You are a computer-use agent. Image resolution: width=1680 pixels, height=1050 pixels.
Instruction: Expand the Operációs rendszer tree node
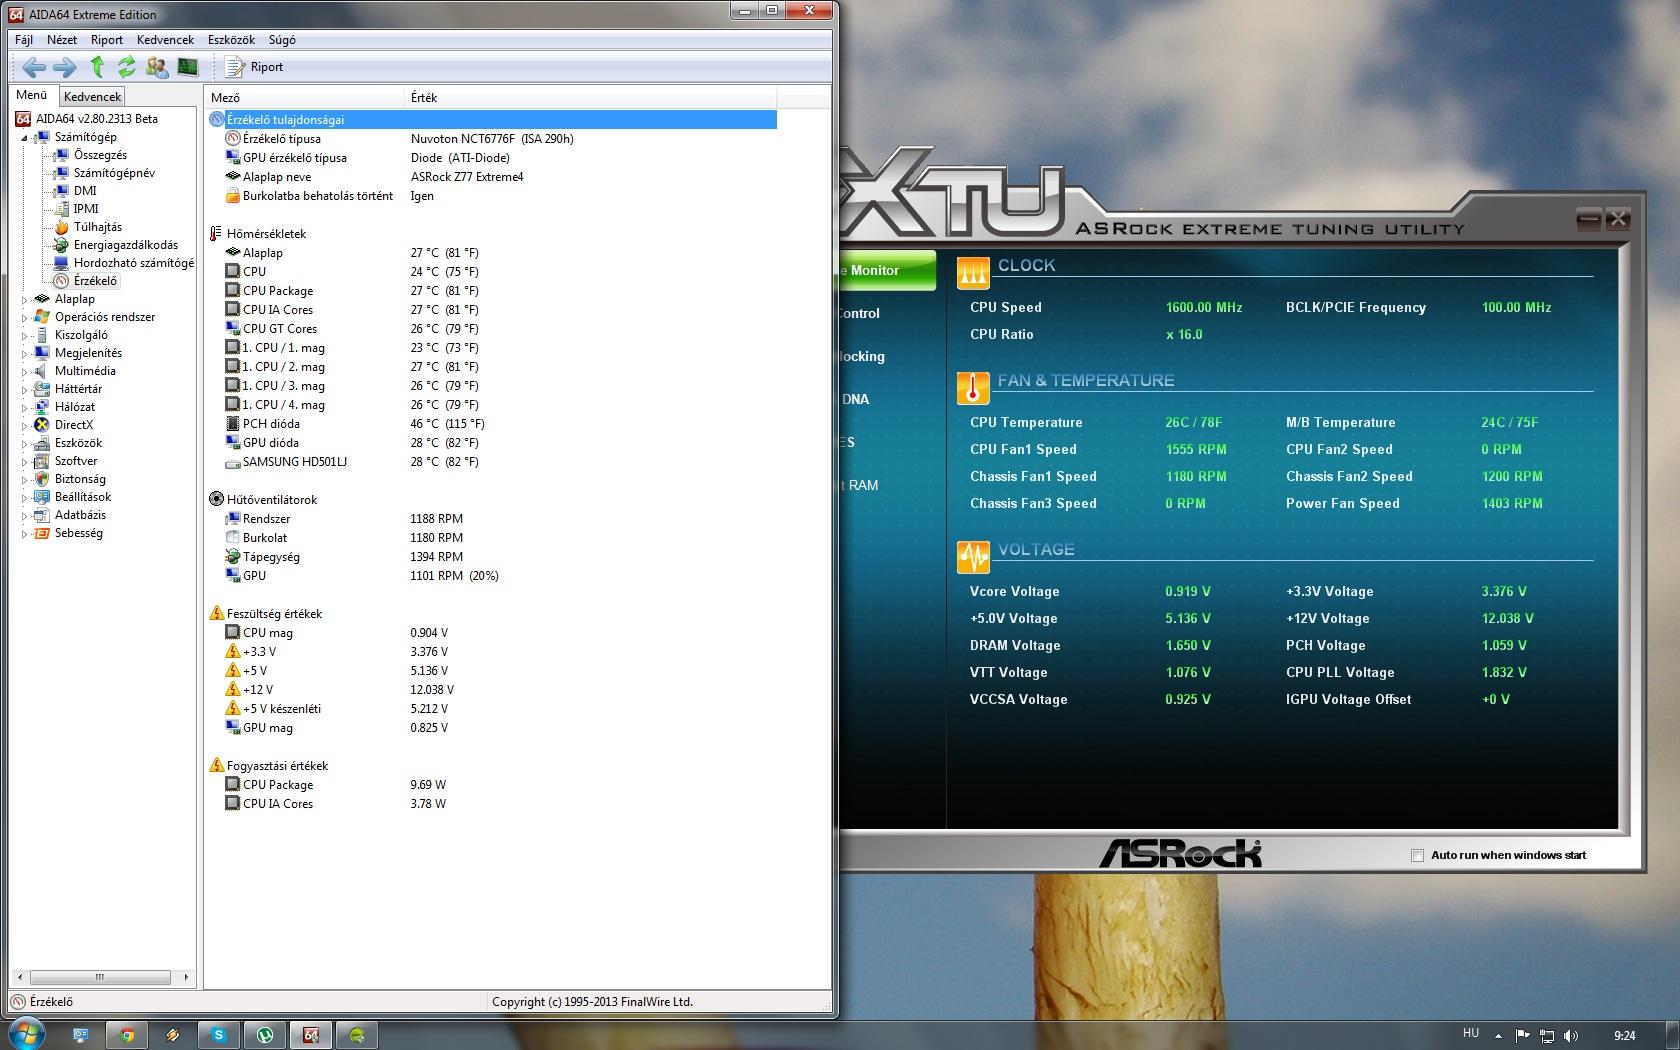(x=25, y=317)
